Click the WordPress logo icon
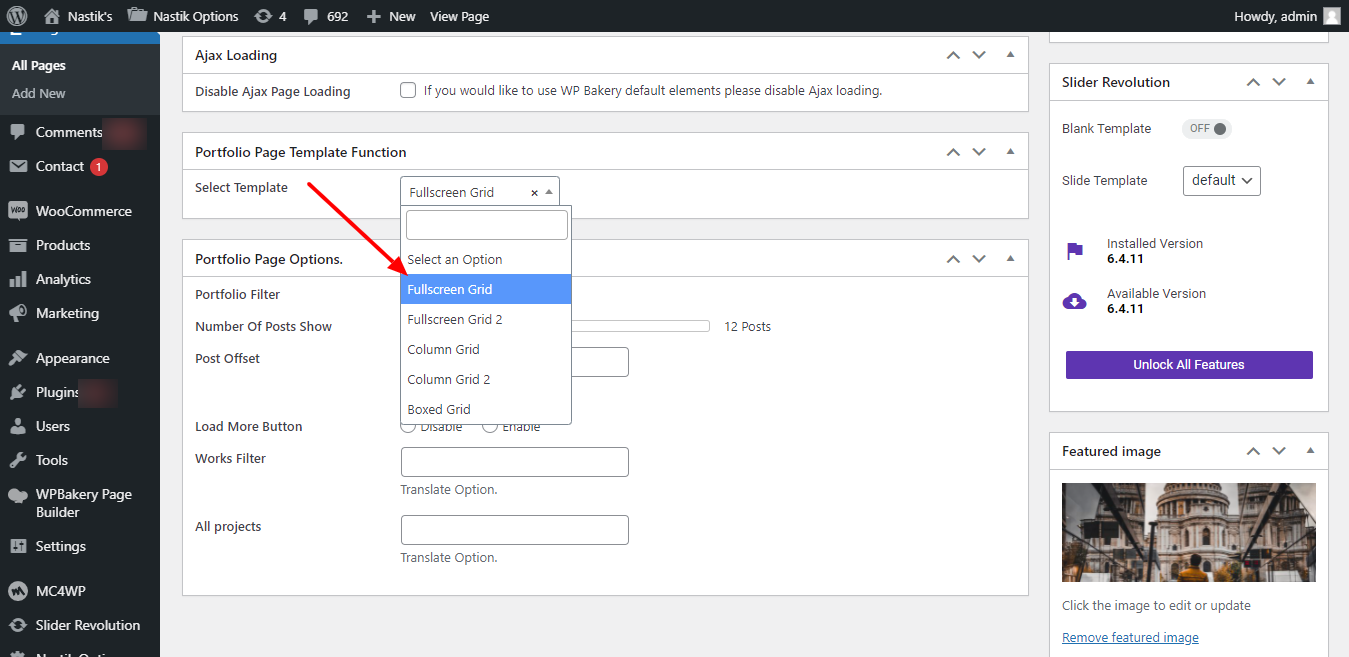Viewport: 1349px width, 657px height. click(16, 16)
